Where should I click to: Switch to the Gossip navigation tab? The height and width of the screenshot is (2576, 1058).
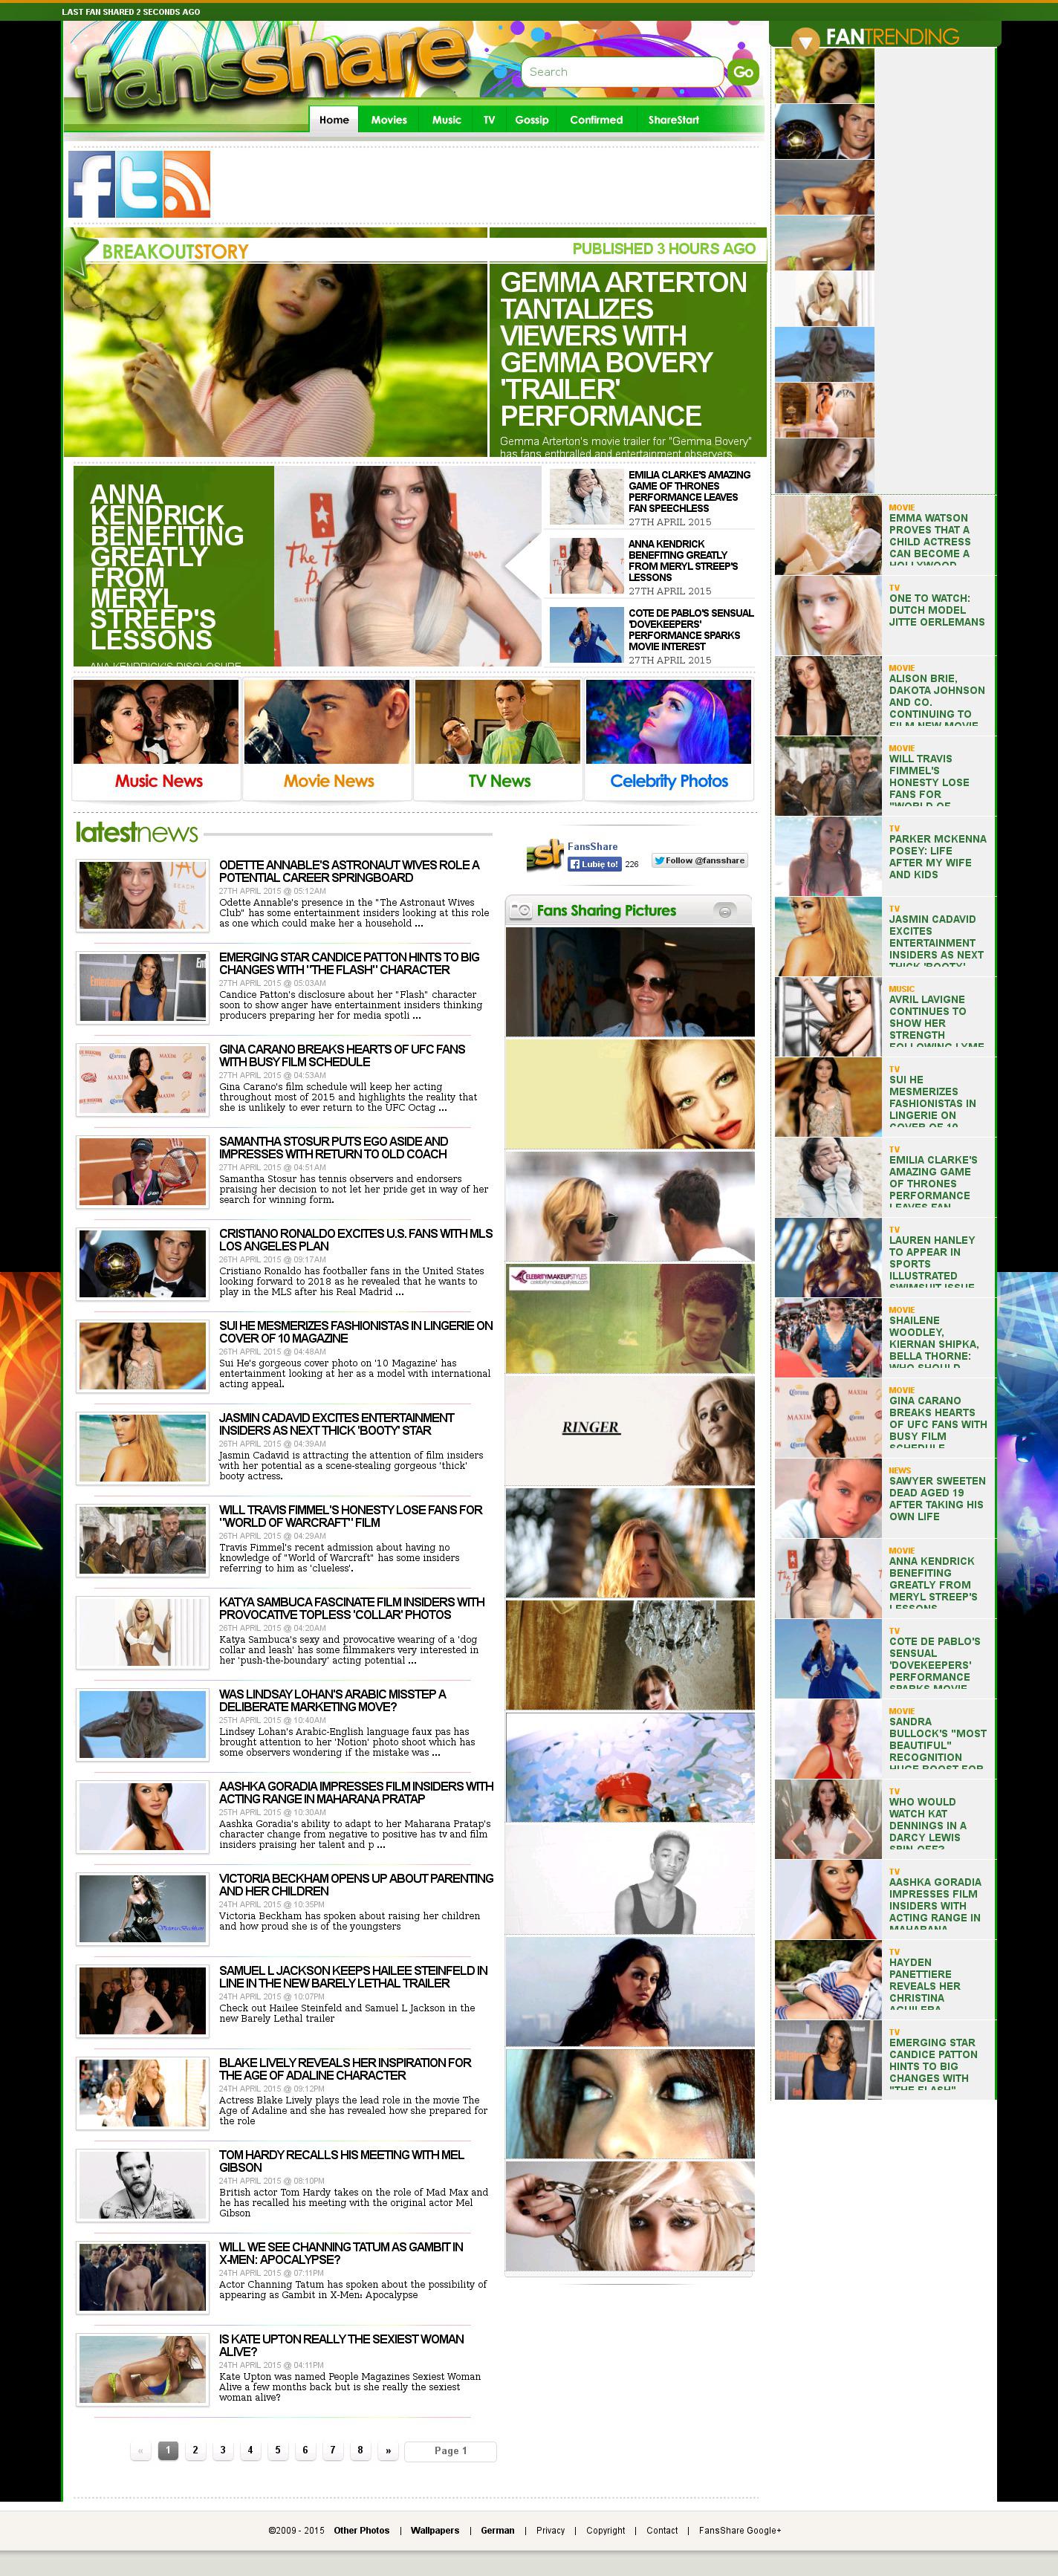(x=531, y=120)
